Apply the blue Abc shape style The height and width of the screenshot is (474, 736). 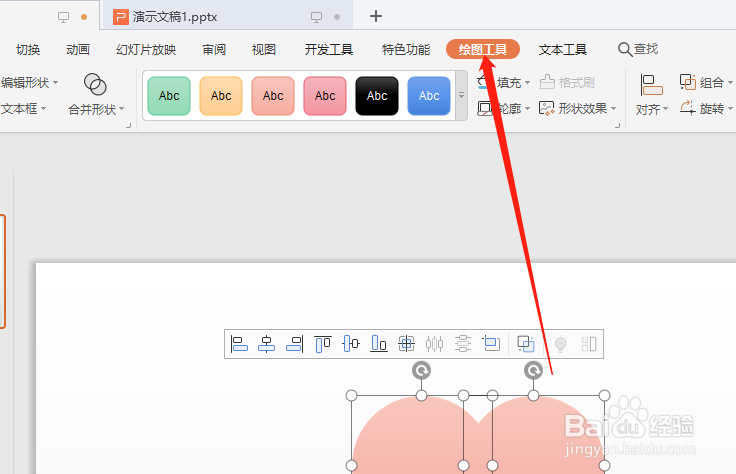coord(429,96)
